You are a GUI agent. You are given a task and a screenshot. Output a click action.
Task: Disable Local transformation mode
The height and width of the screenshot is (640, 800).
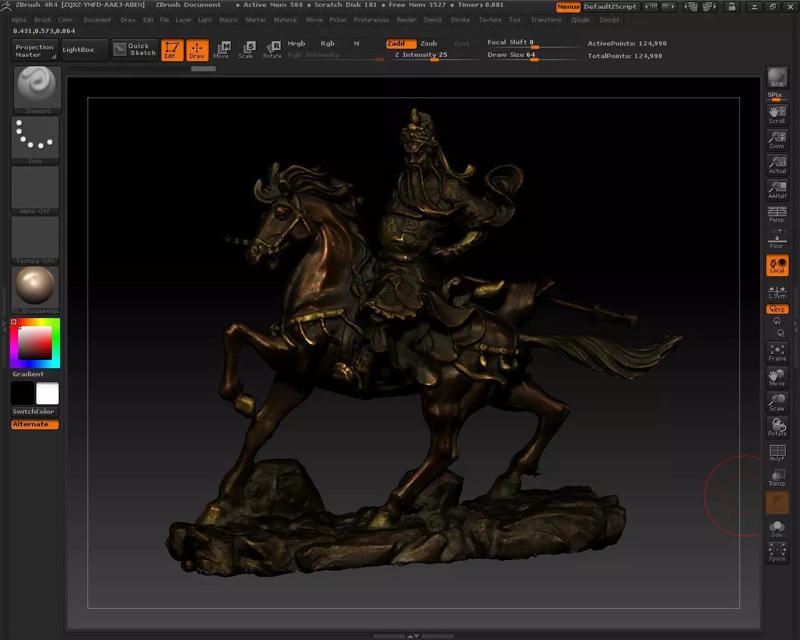click(777, 265)
